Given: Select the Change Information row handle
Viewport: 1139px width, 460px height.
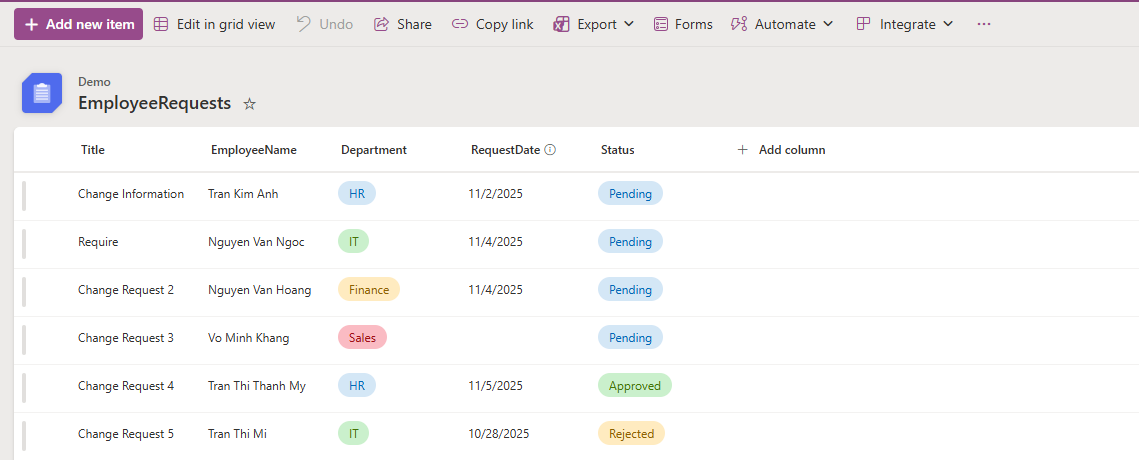Looking at the screenshot, I should click(24, 195).
